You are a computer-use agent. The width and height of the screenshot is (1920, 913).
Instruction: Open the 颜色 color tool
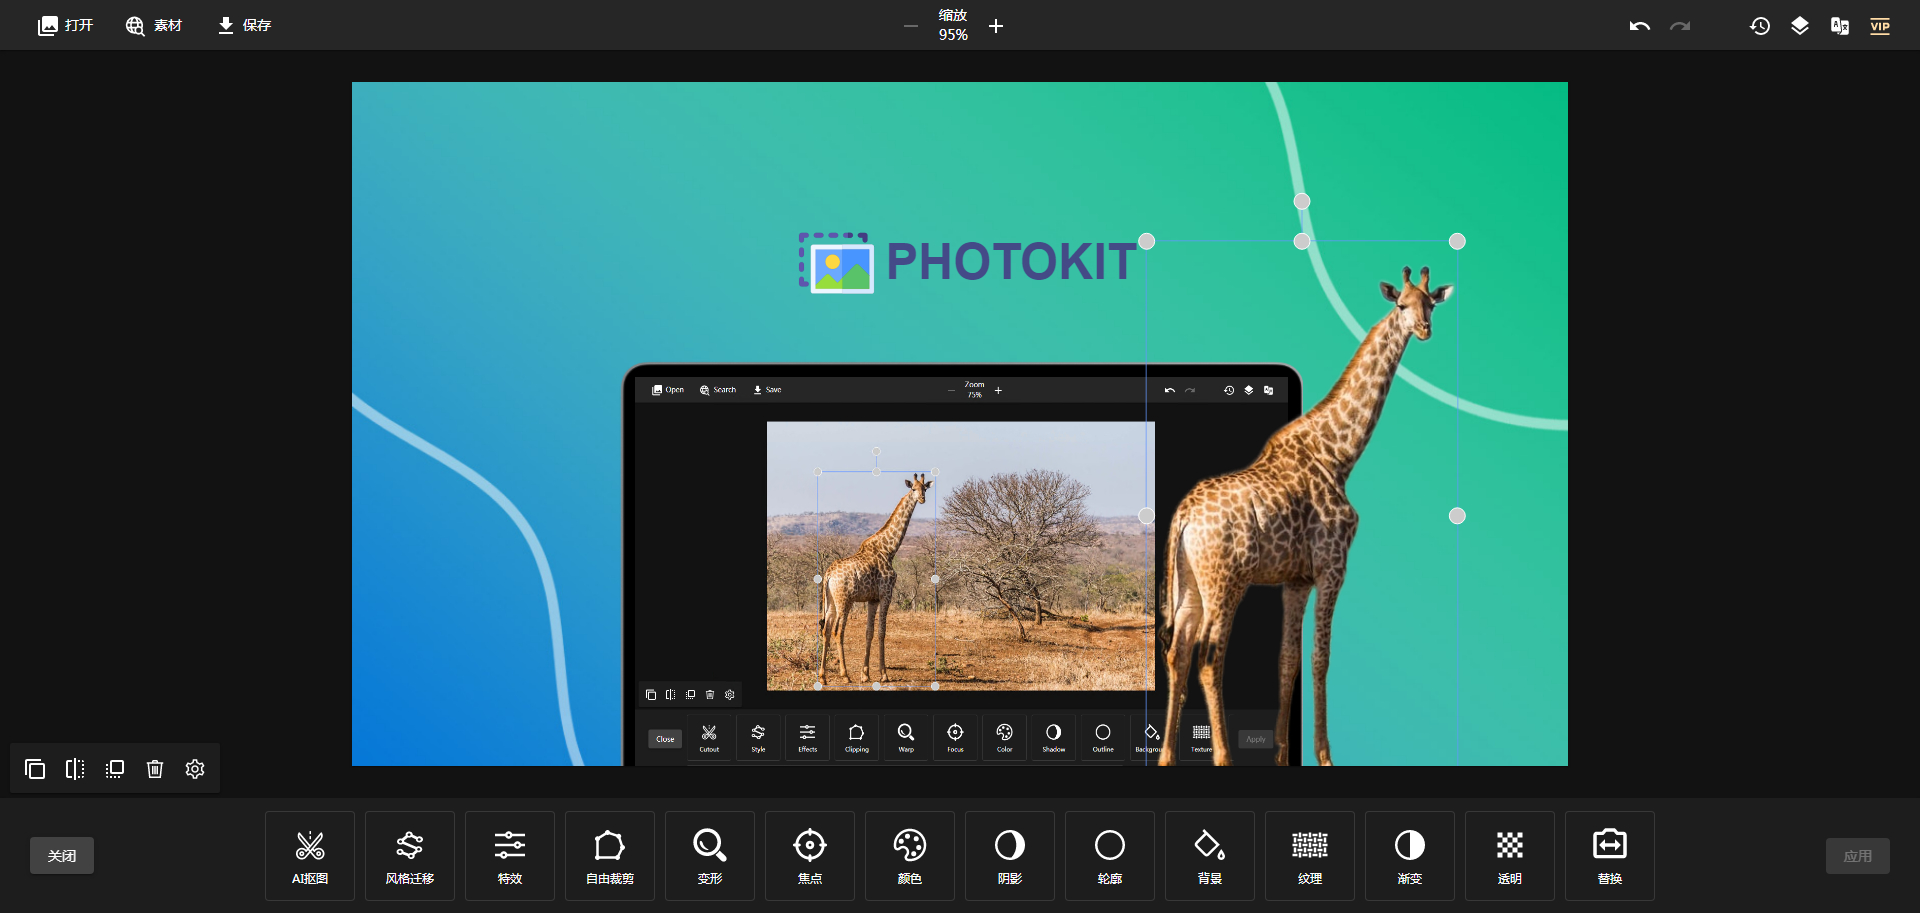pos(910,856)
